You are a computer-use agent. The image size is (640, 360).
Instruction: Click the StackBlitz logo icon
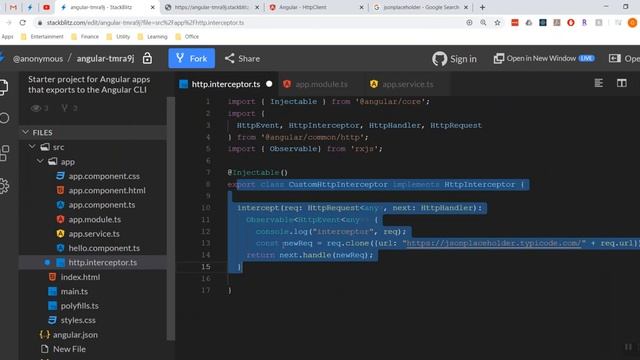(x=2, y=58)
